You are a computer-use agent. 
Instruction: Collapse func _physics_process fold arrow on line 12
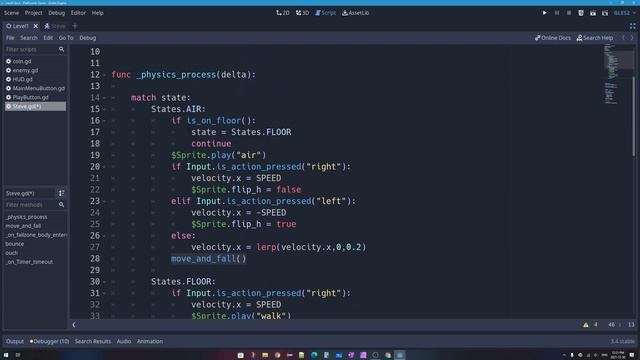[104, 75]
